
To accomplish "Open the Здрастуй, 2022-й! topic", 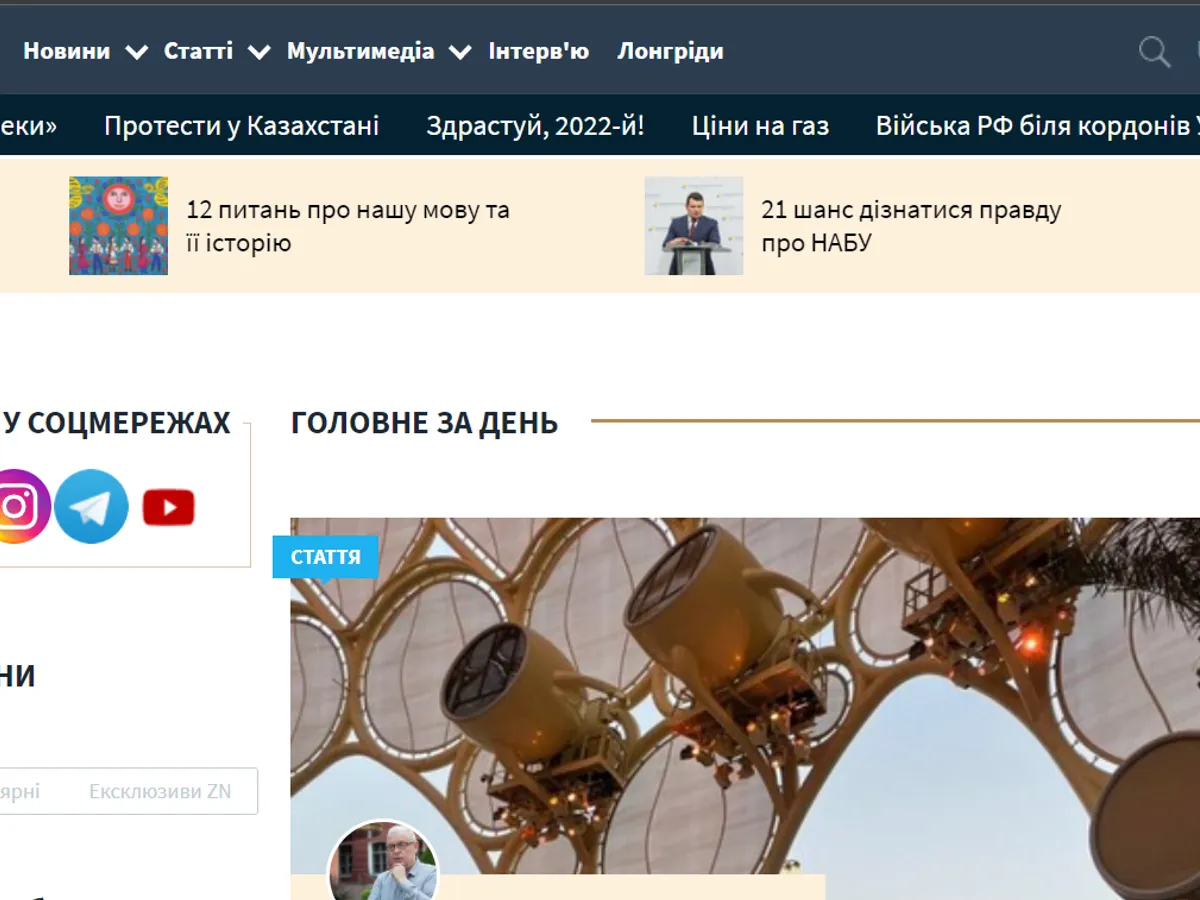I will (x=535, y=126).
